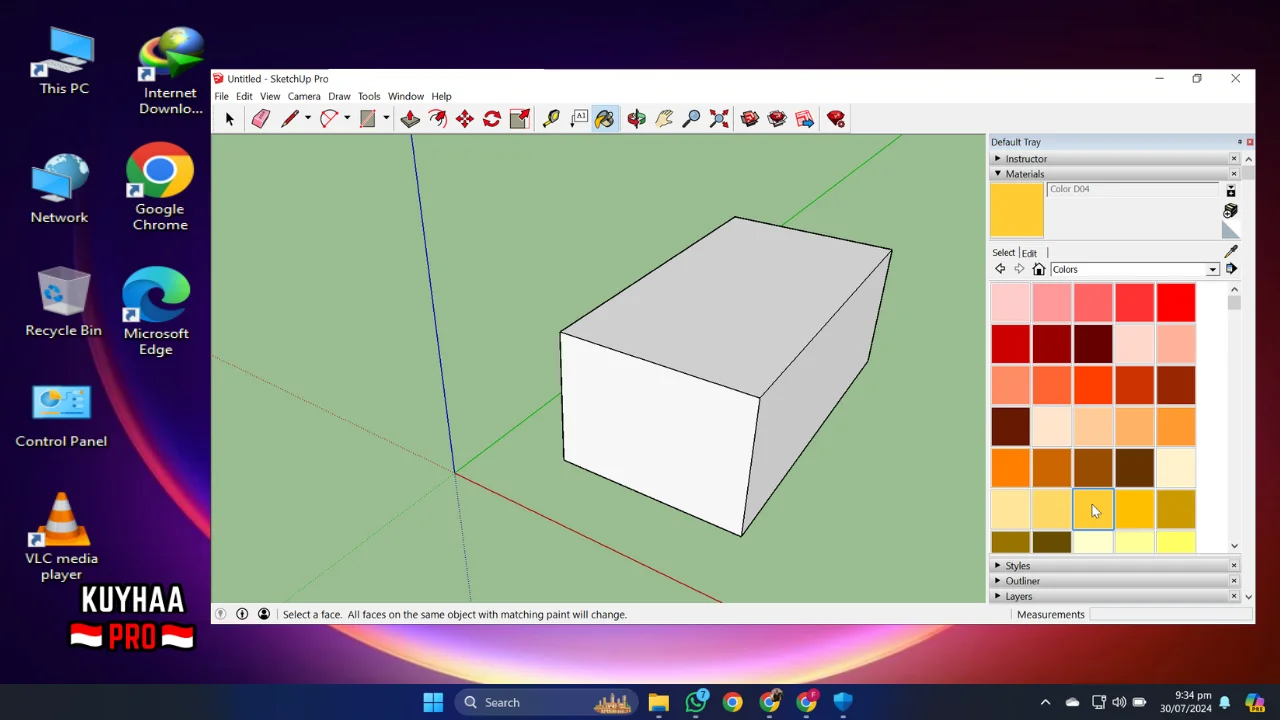Select the Tape Measure tool
The height and width of the screenshot is (720, 1280).
[x=551, y=119]
